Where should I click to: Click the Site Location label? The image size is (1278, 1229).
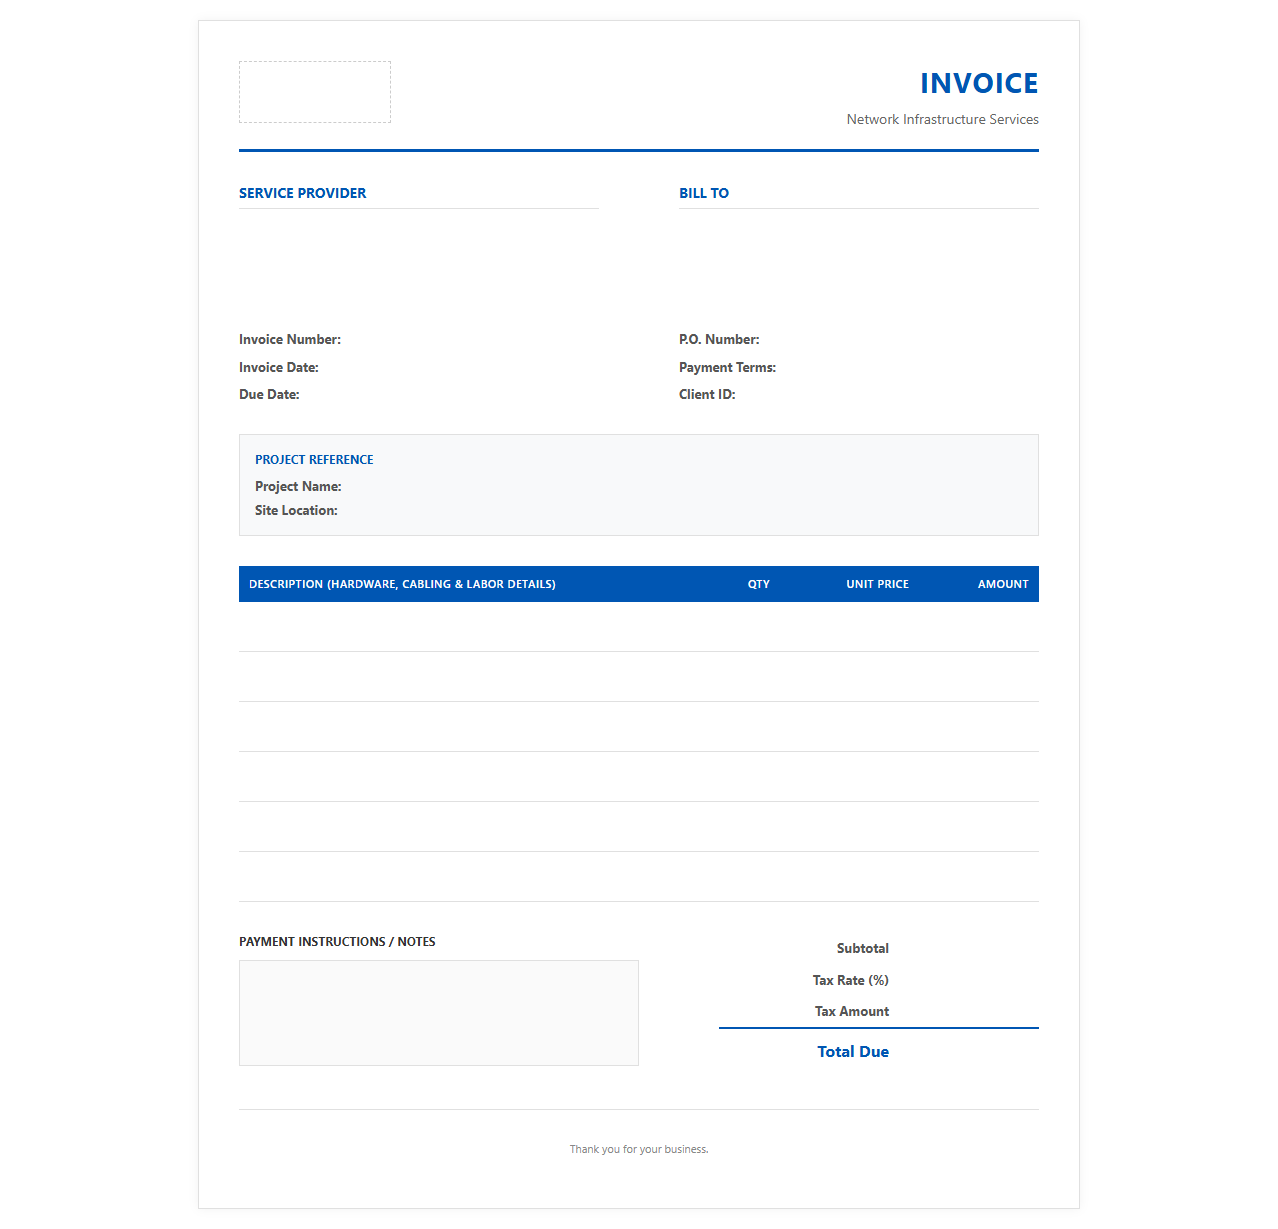tap(296, 510)
